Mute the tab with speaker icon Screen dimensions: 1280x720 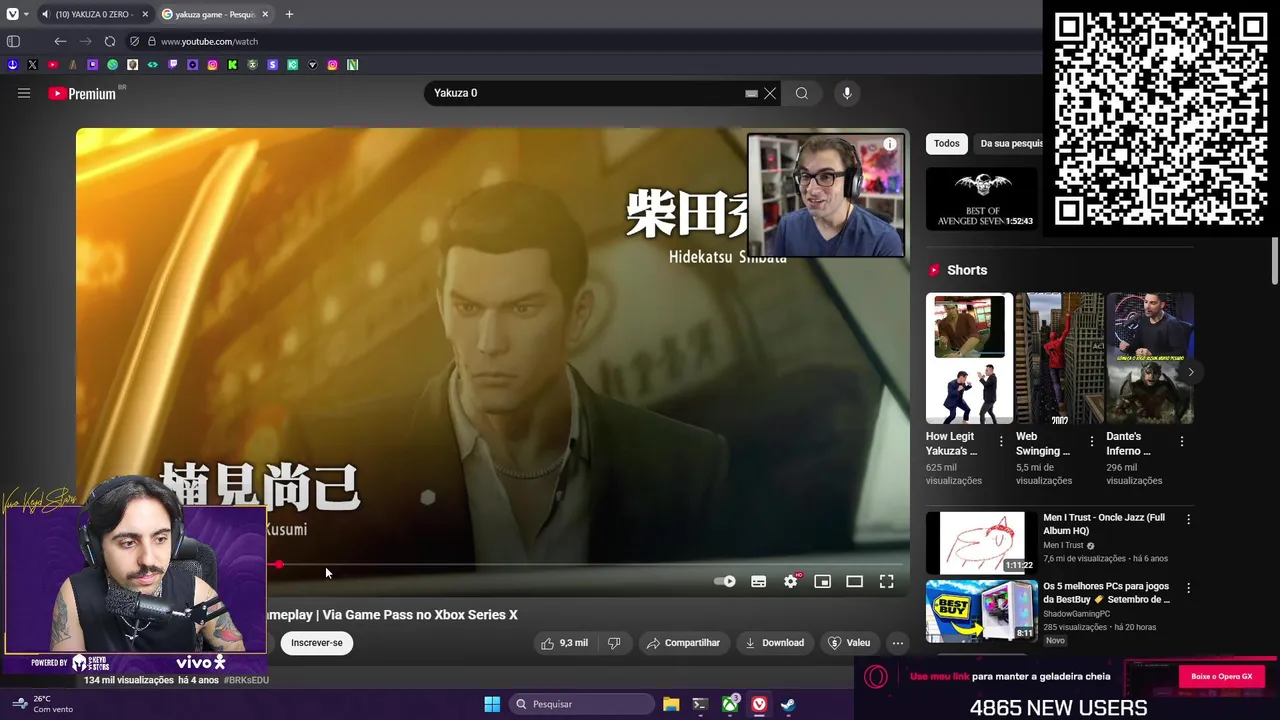46,14
